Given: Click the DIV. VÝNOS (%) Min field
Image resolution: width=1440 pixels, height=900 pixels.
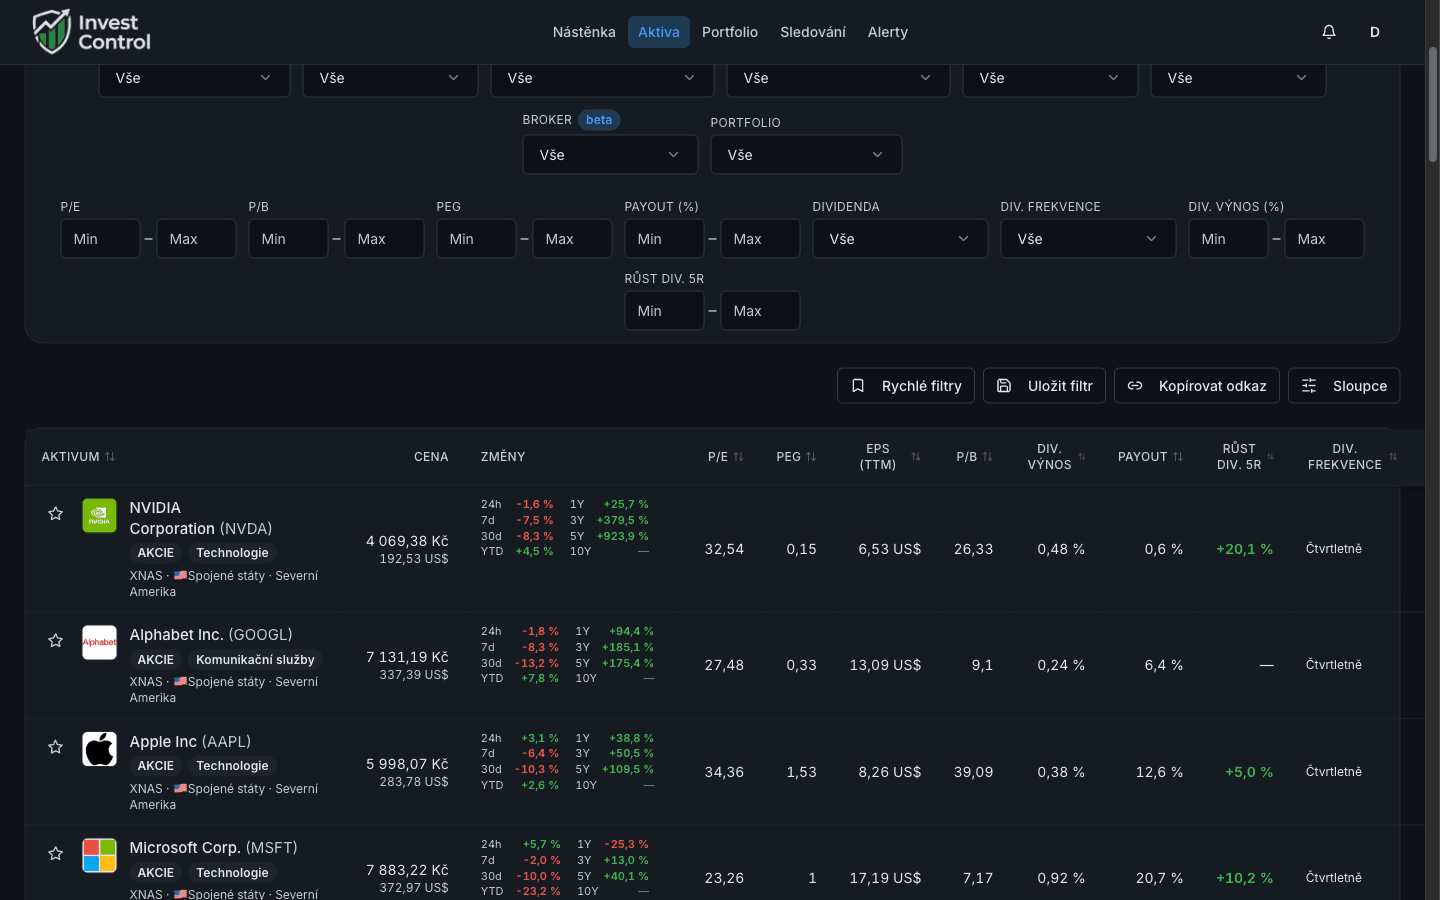Looking at the screenshot, I should click(x=1228, y=239).
